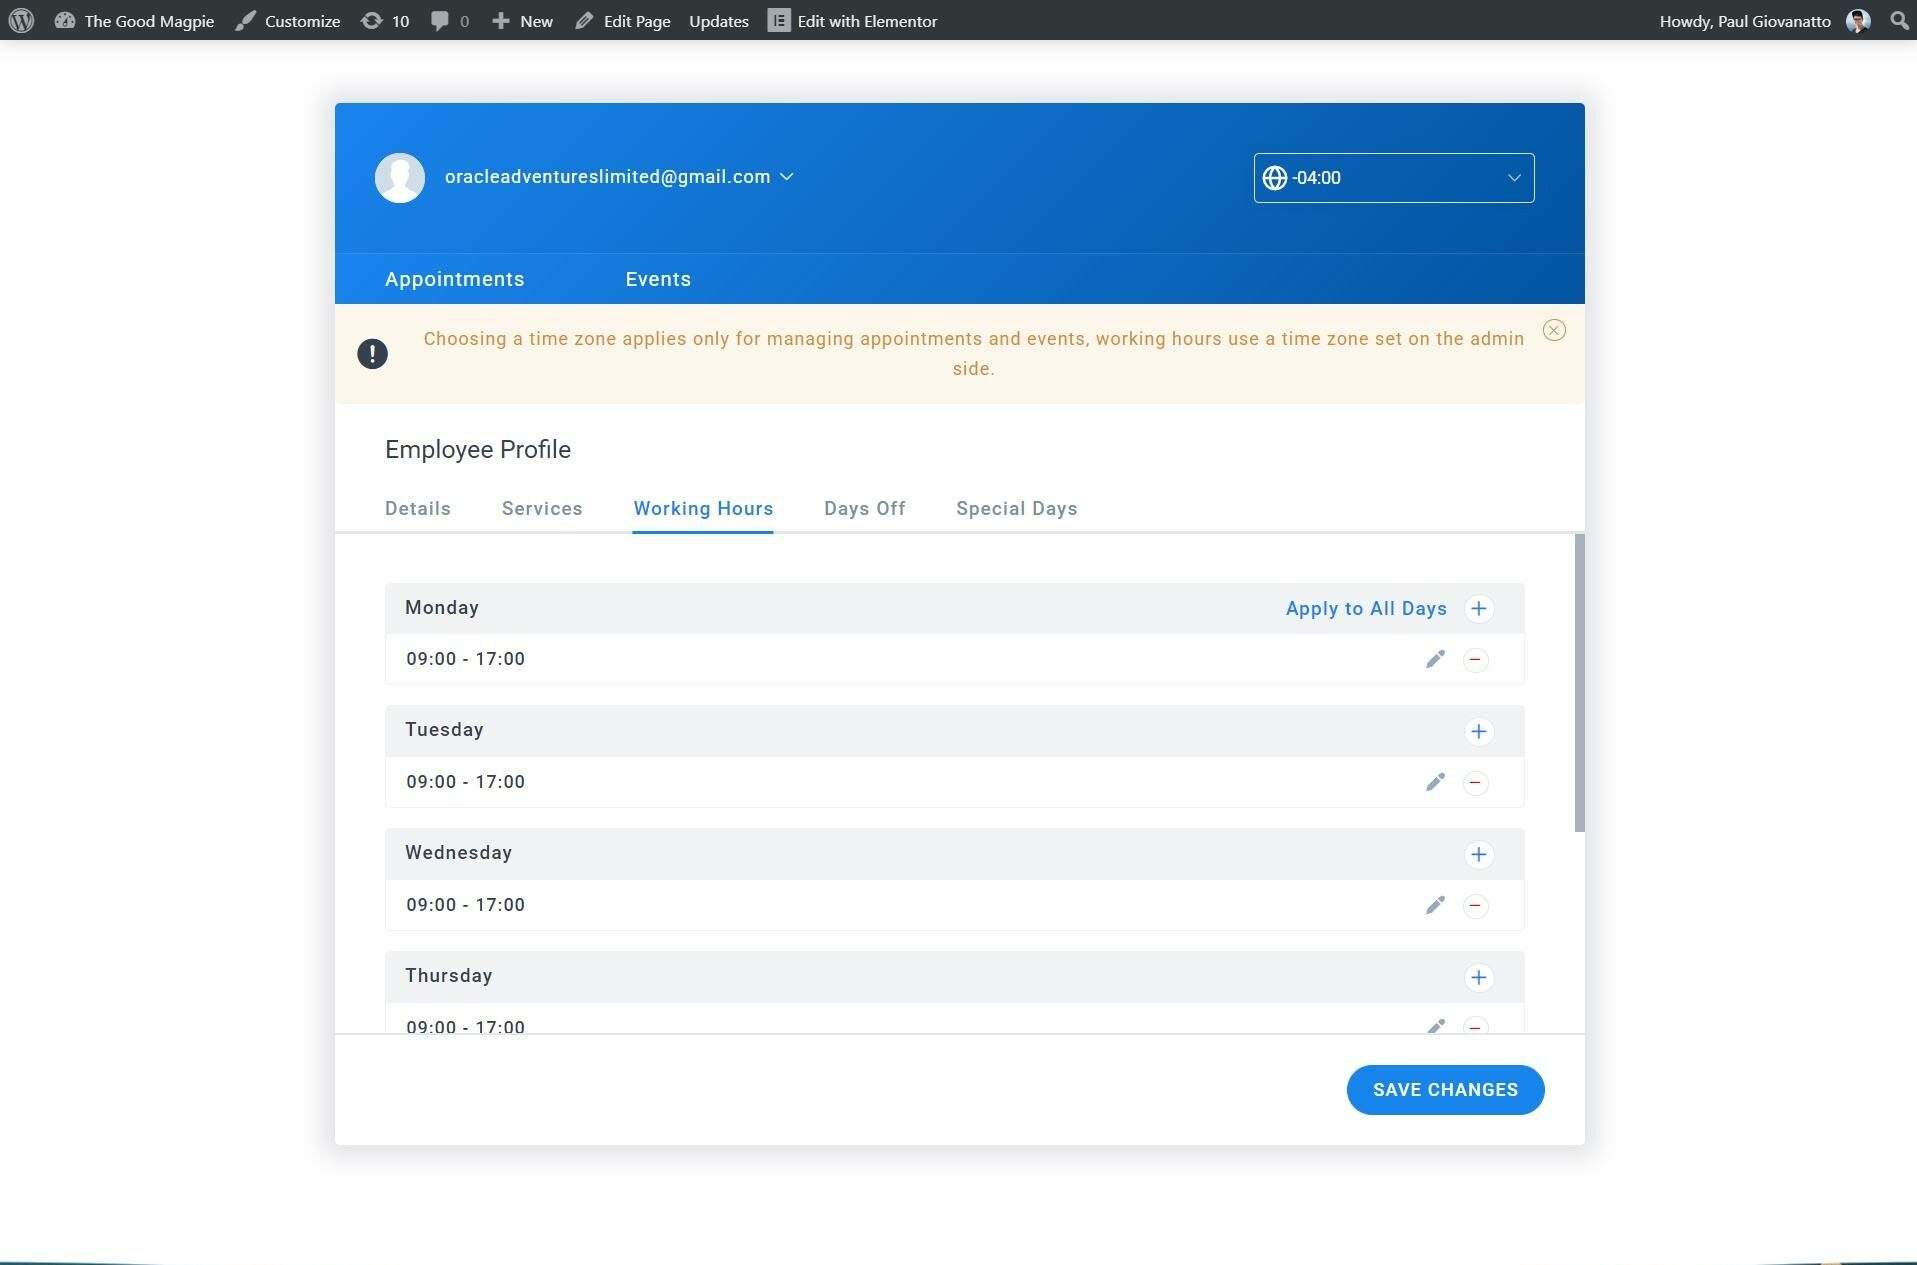Open the admin bar search icon
The height and width of the screenshot is (1265, 1917).
pos(1899,20)
